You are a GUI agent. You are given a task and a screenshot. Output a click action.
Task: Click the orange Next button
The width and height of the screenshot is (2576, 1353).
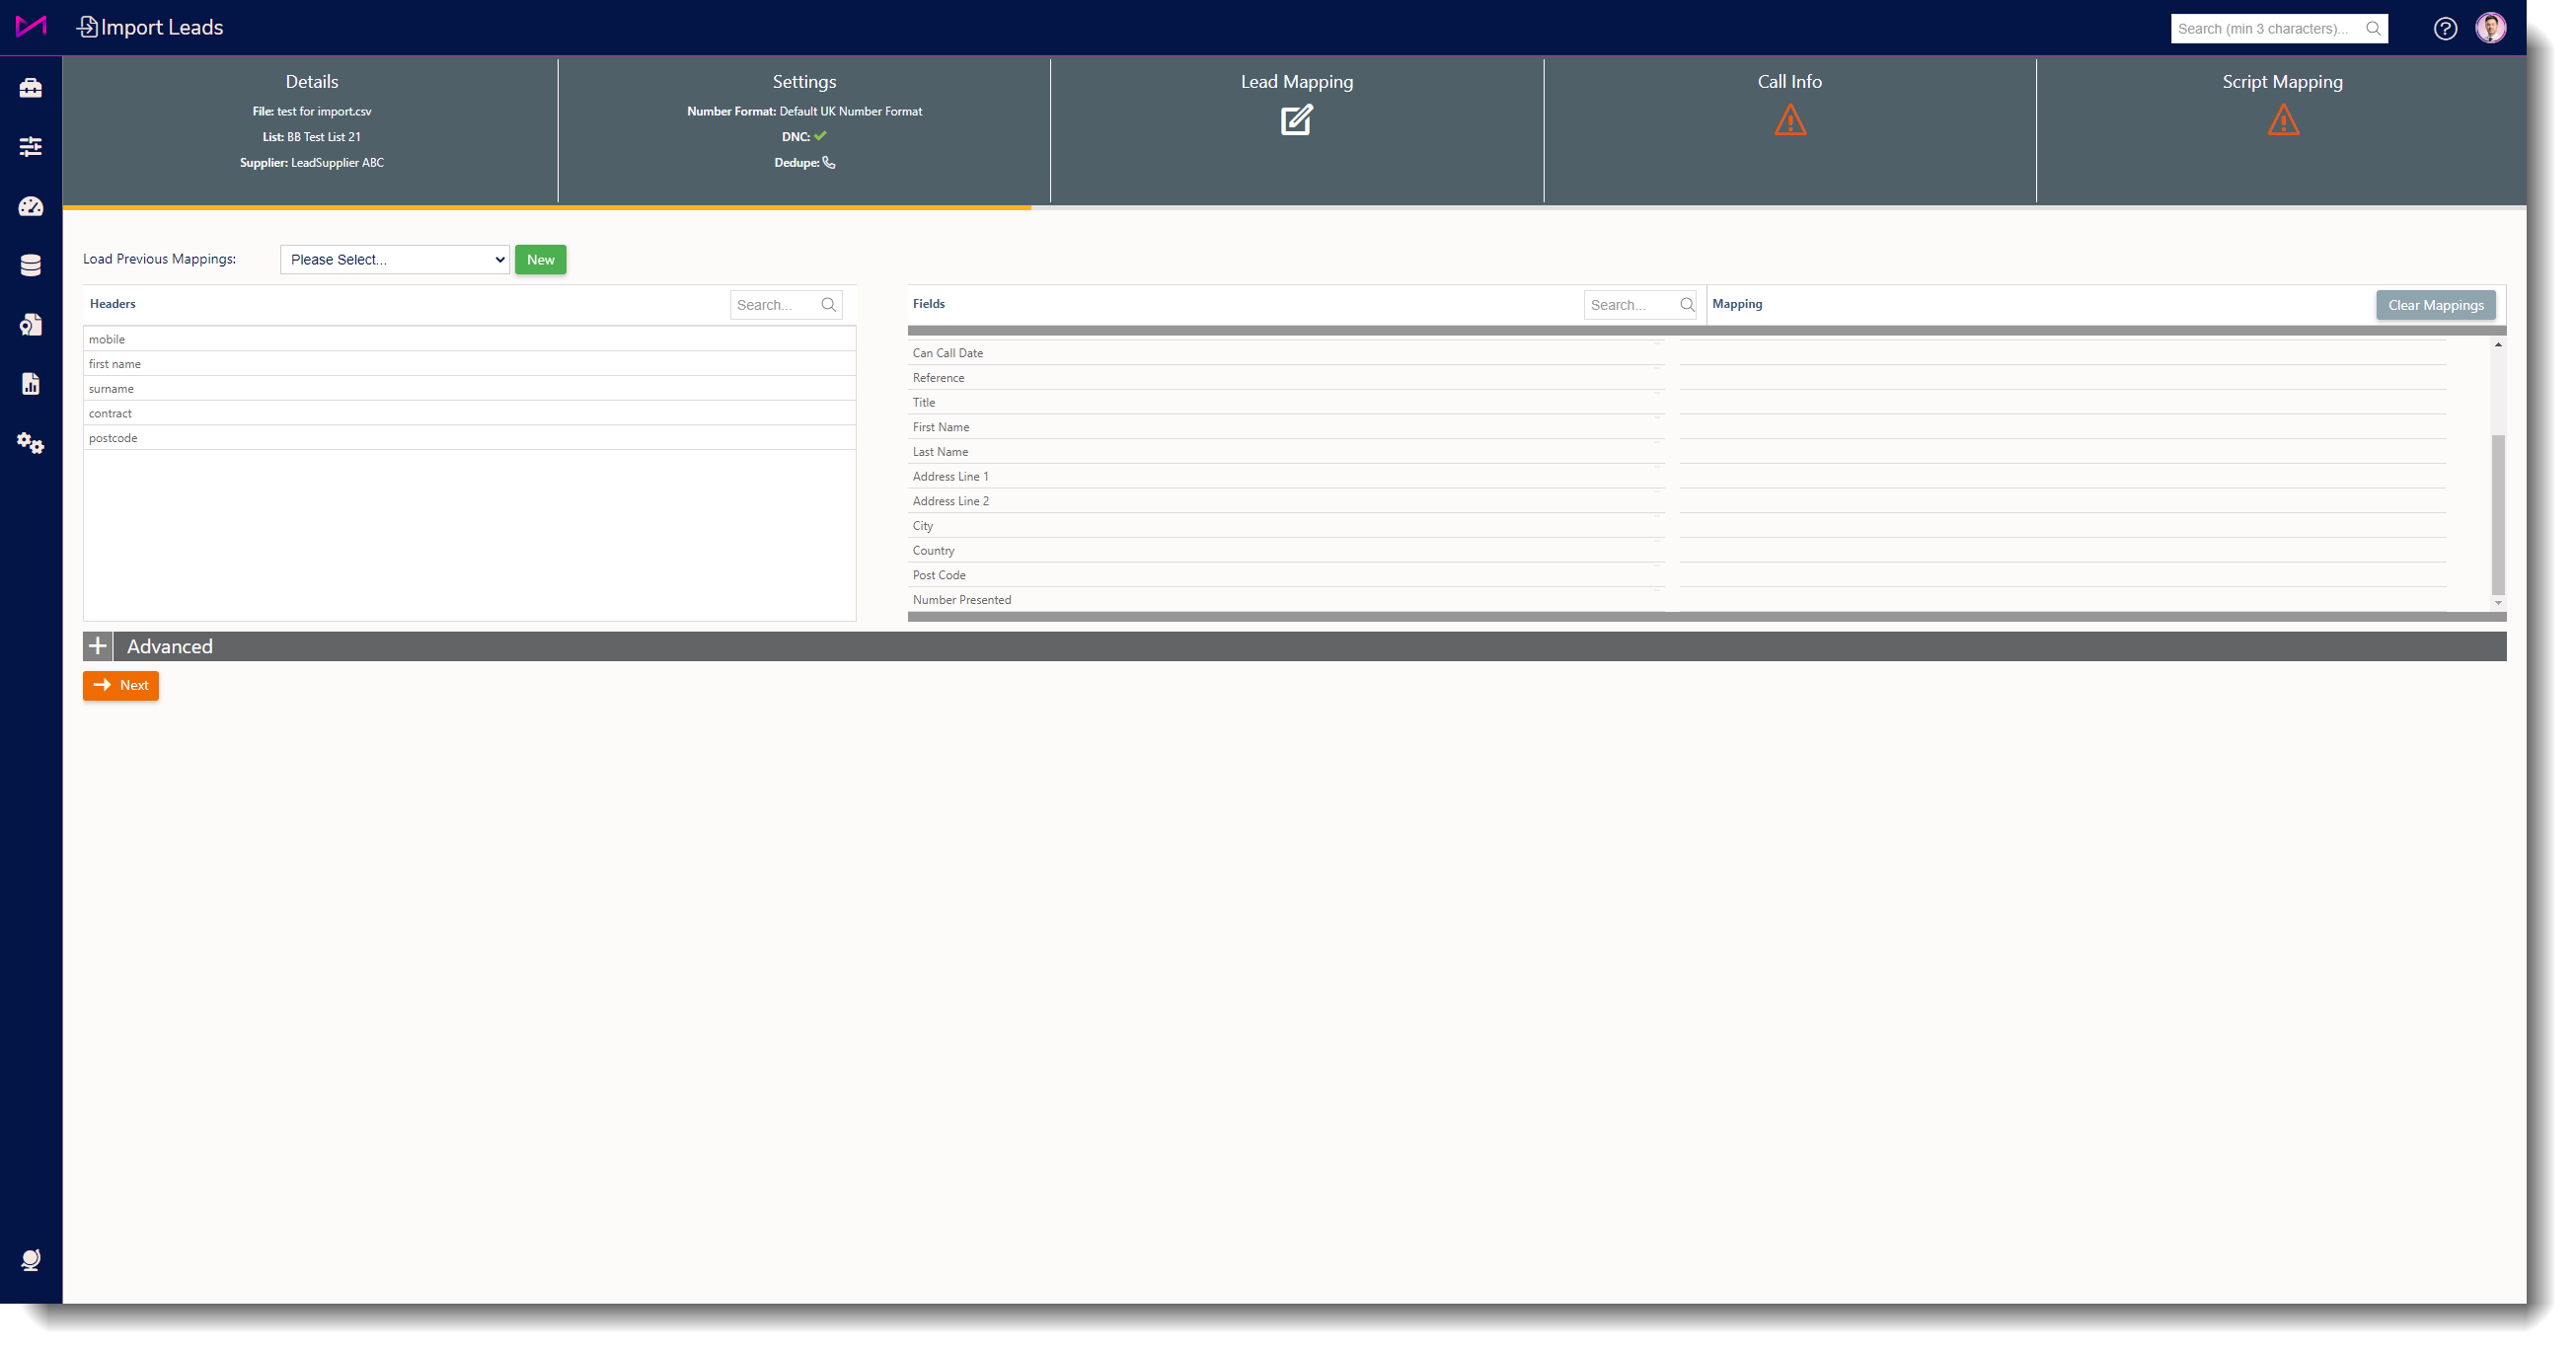(x=121, y=685)
